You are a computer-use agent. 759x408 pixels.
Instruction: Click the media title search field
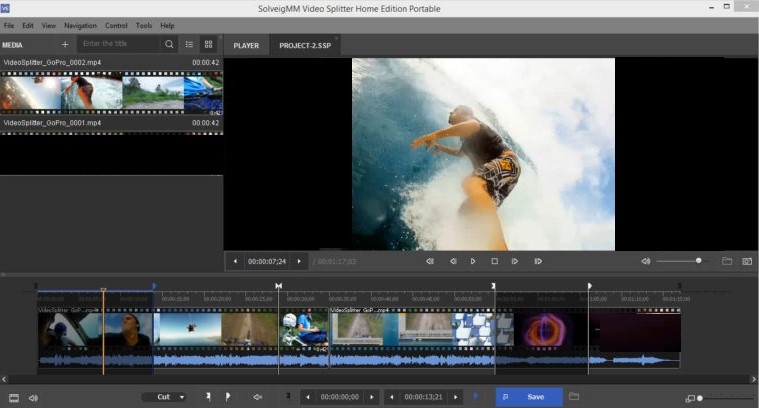pyautogui.click(x=119, y=44)
